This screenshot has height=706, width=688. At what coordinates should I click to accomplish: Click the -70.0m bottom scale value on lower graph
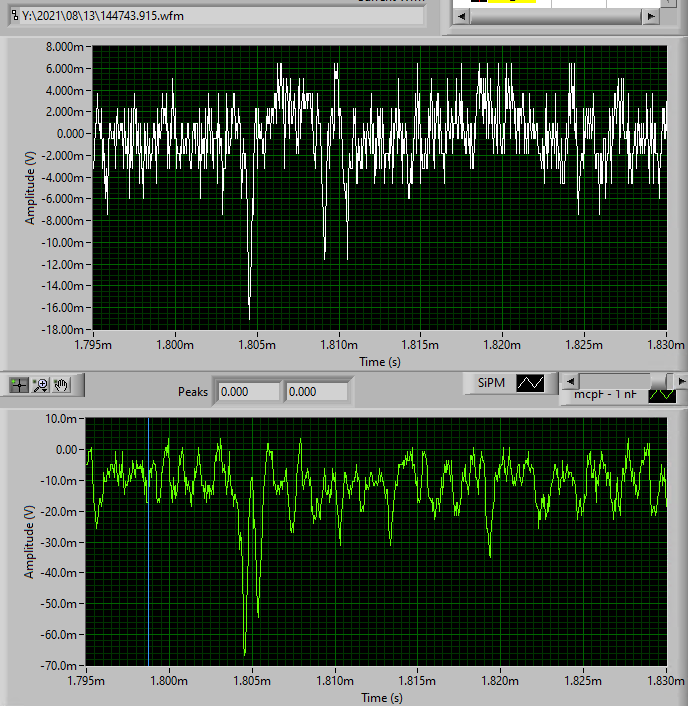pyautogui.click(x=59, y=665)
